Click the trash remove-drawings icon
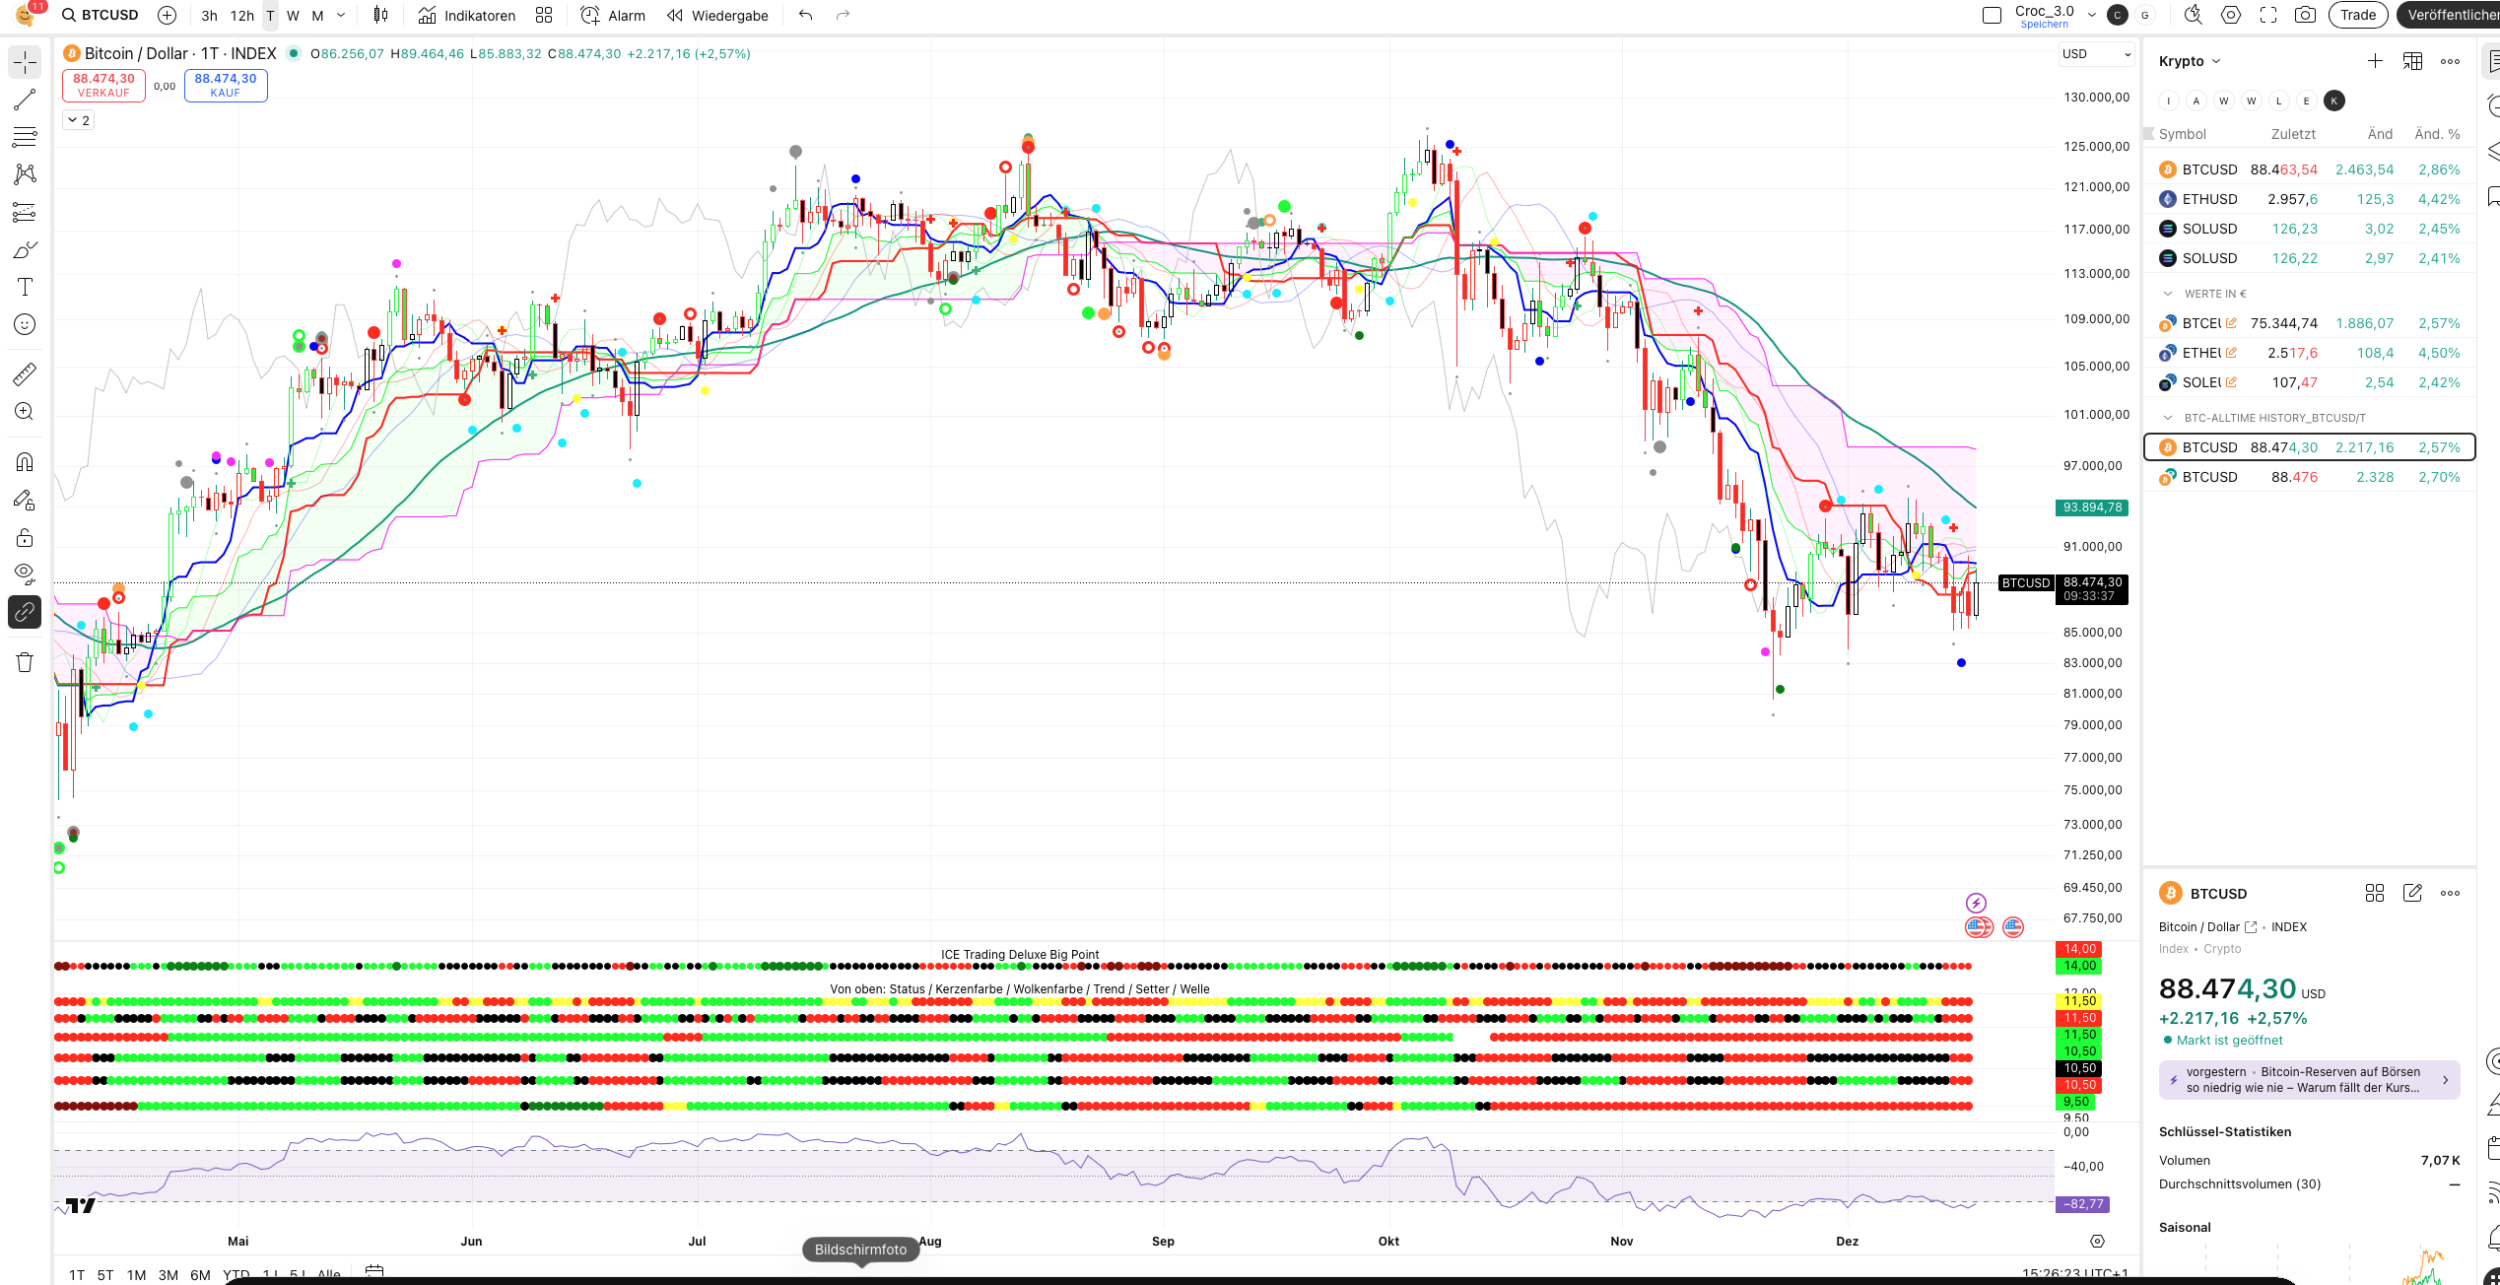This screenshot has width=2500, height=1285. click(x=25, y=662)
